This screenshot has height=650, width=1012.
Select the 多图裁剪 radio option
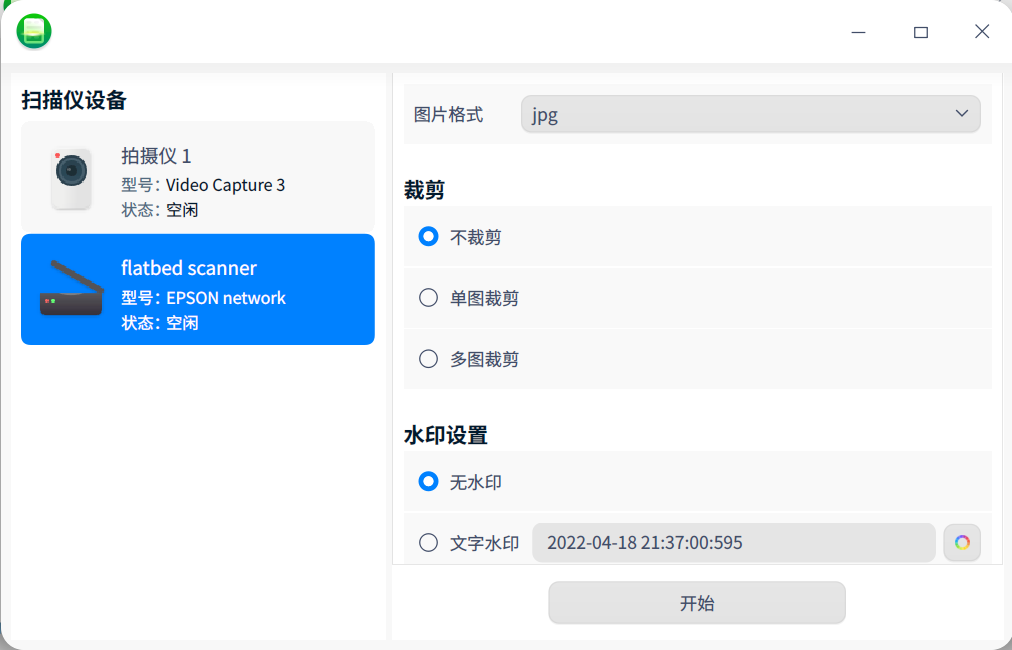click(x=429, y=359)
